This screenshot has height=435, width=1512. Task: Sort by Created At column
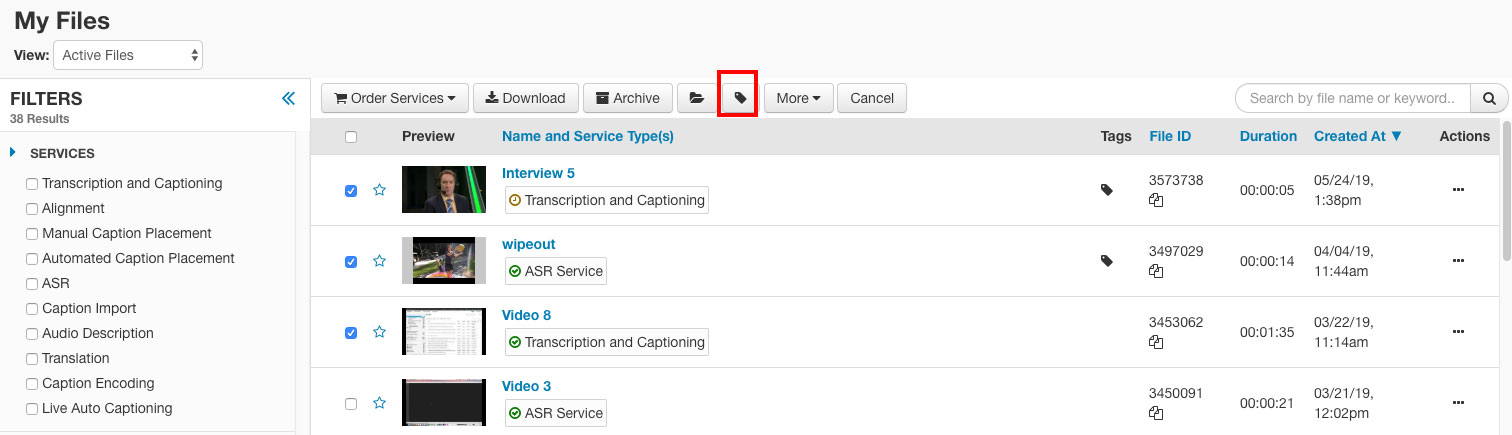1358,136
